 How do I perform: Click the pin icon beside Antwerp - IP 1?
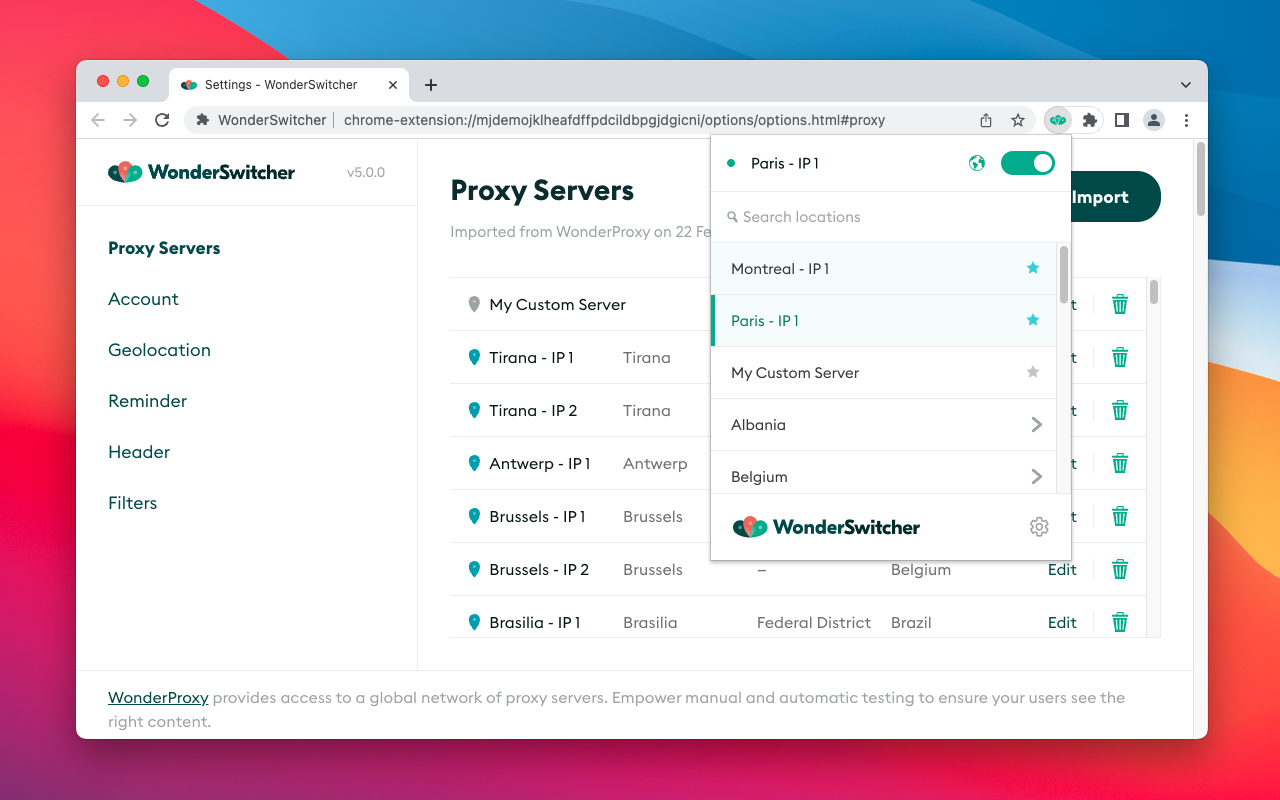(474, 463)
